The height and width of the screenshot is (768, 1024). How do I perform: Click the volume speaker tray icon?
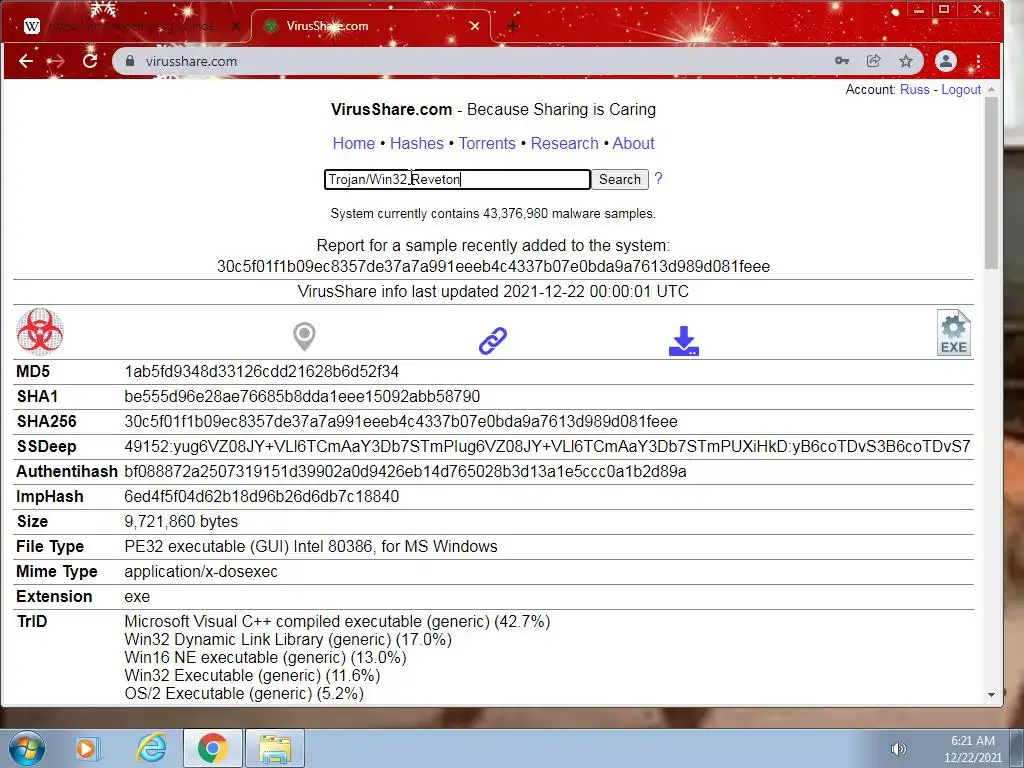tap(899, 749)
